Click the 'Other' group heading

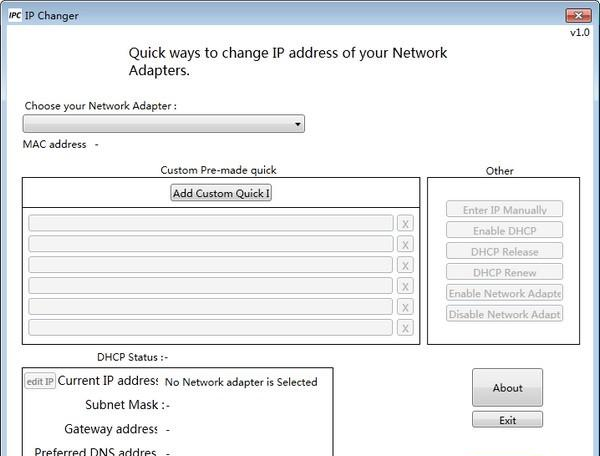(x=499, y=171)
